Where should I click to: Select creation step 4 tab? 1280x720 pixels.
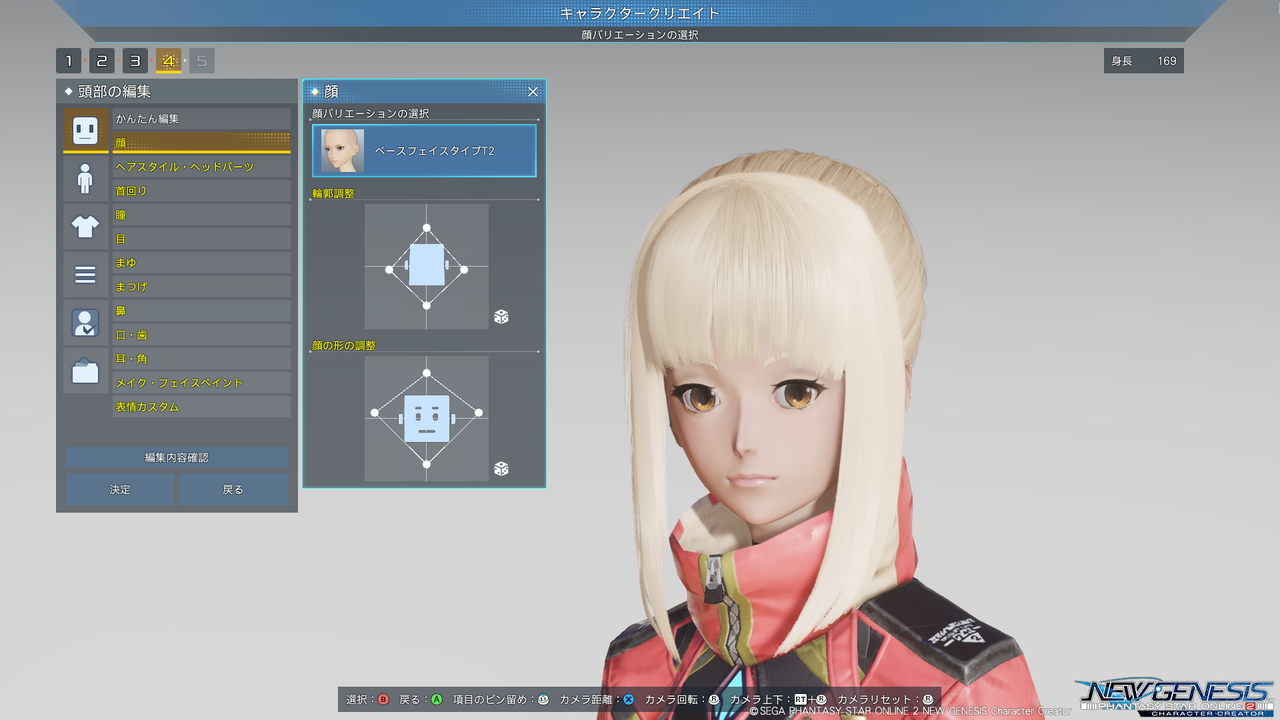168,61
